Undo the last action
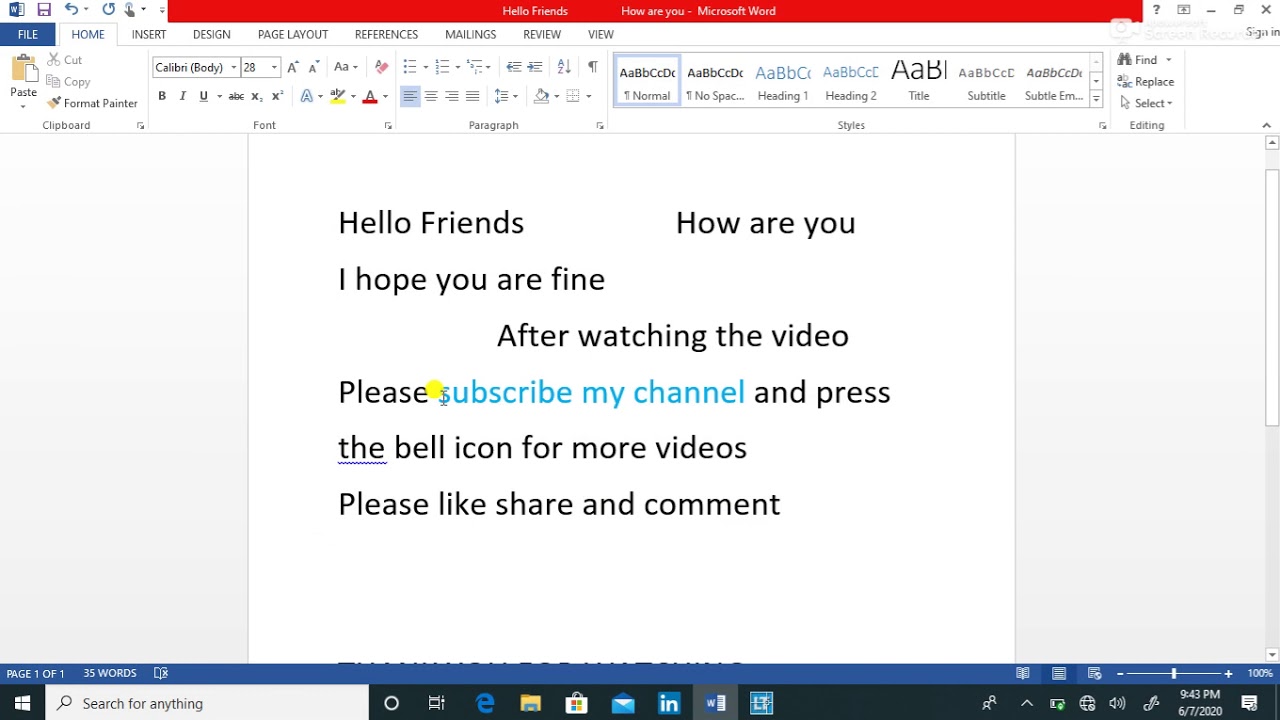 pyautogui.click(x=71, y=10)
